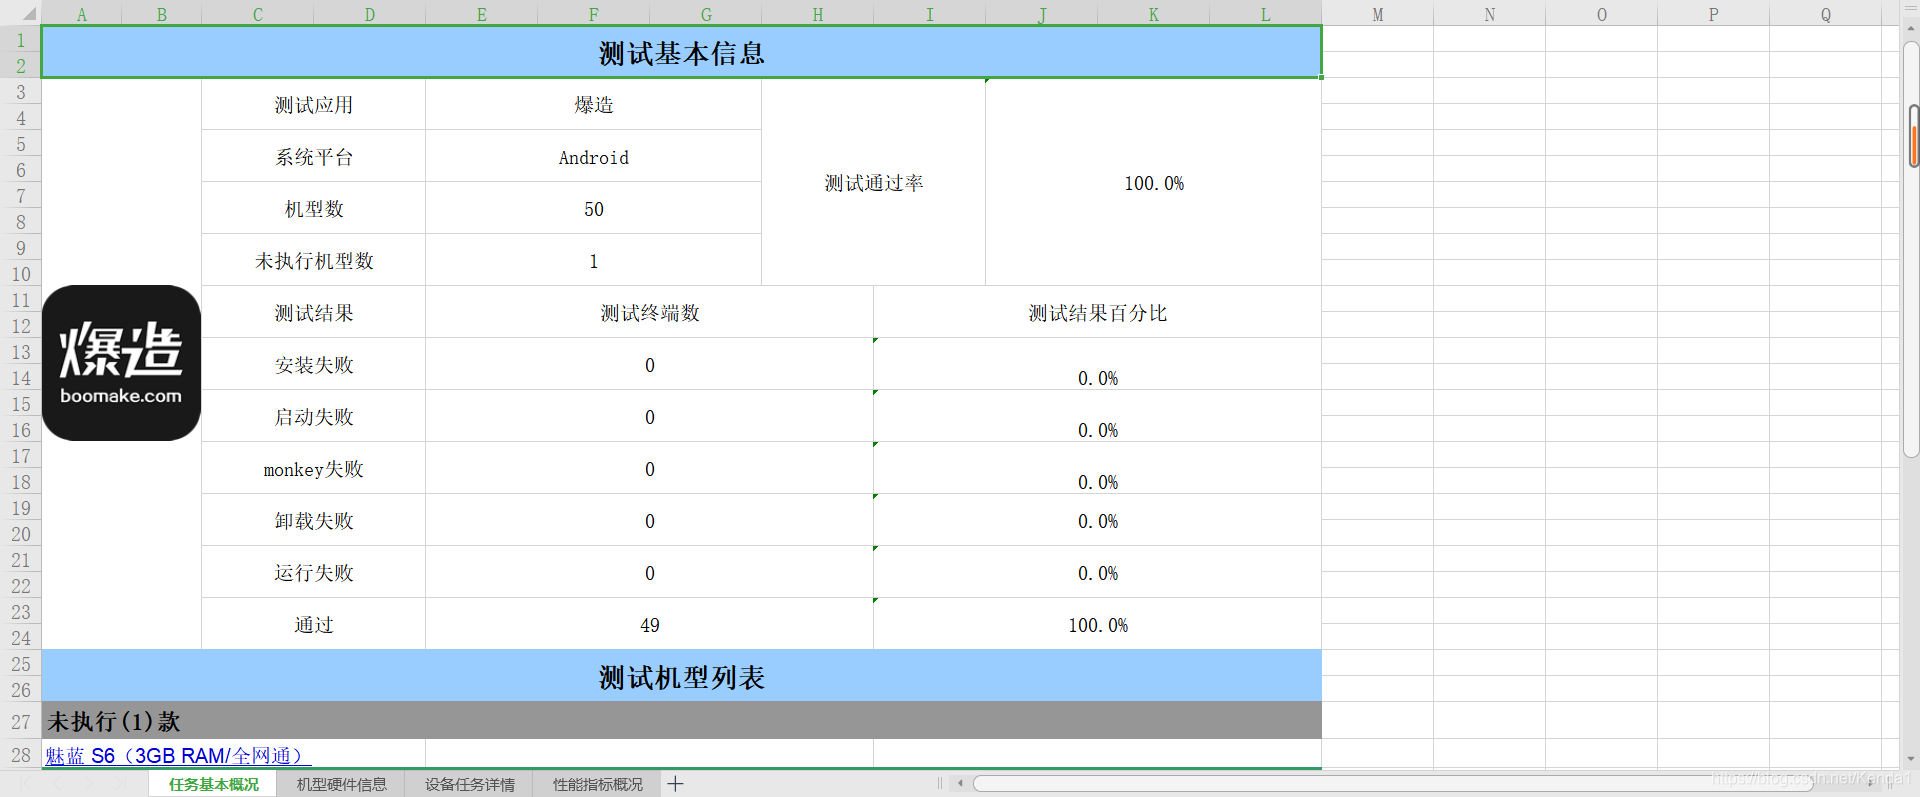Viewport: 1920px width, 797px height.
Task: Select row 13 header
Action: tap(20, 352)
